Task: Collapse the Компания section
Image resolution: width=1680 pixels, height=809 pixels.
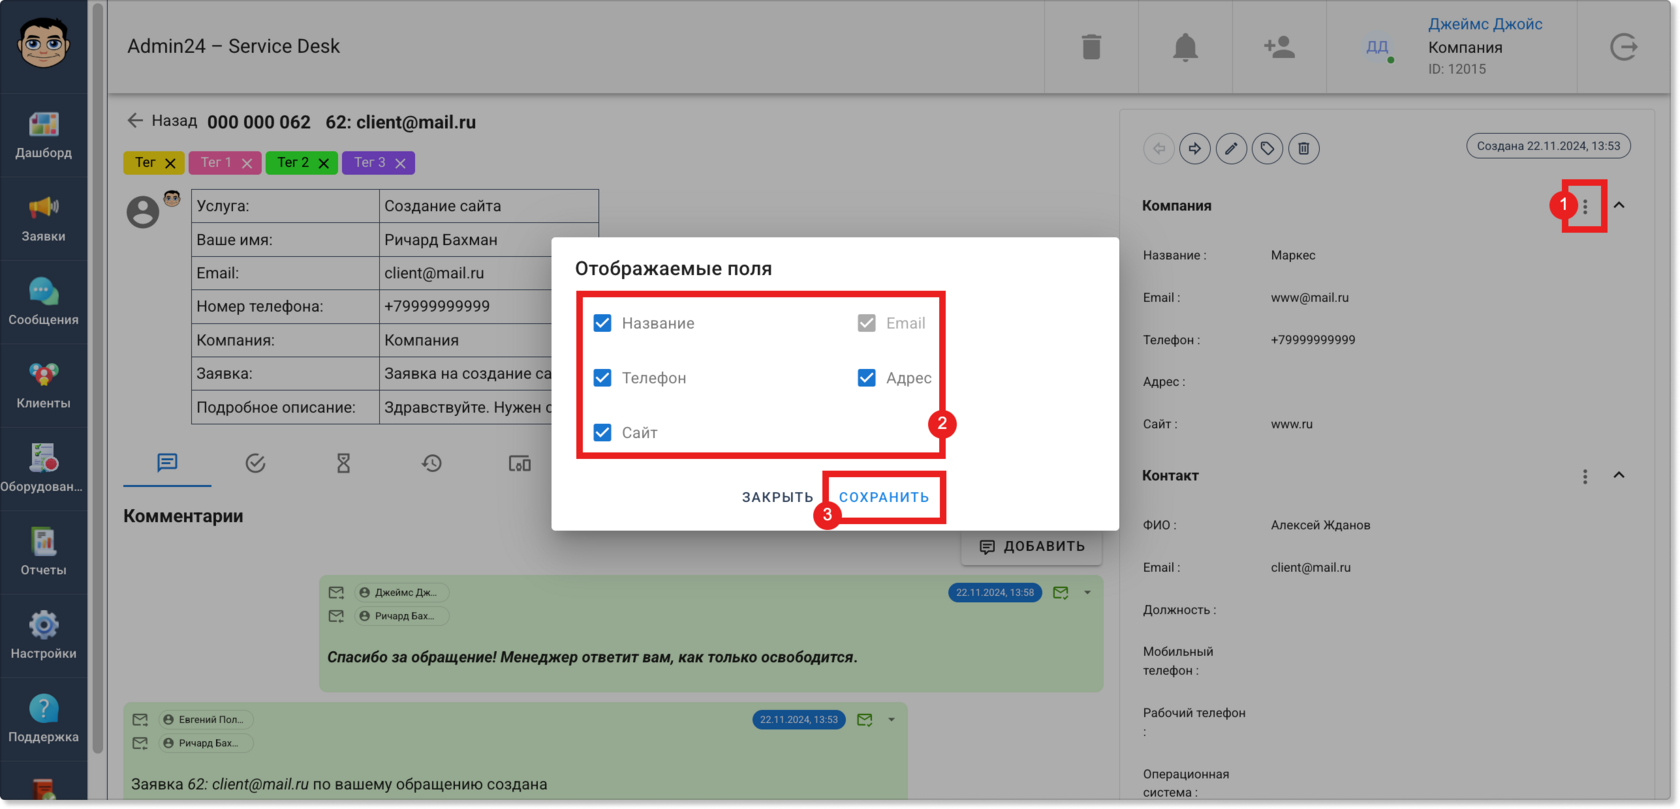Action: [1619, 205]
